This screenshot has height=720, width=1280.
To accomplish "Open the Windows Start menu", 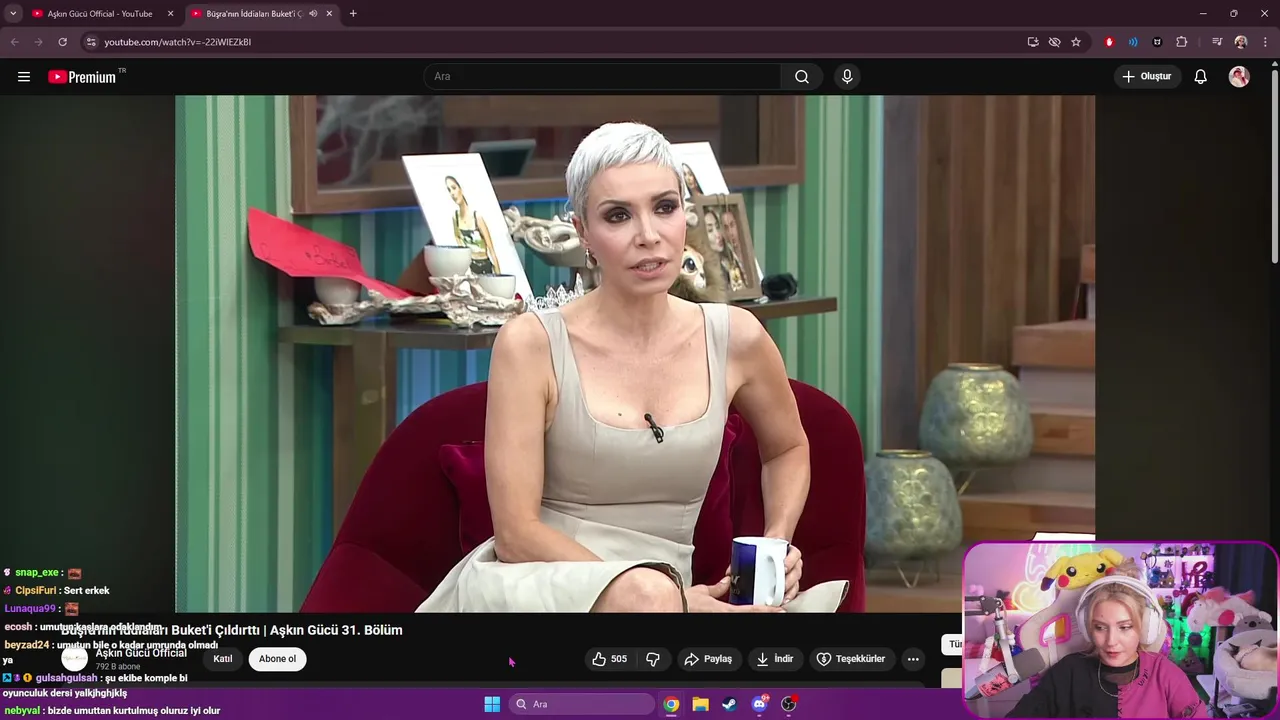I will tap(492, 704).
